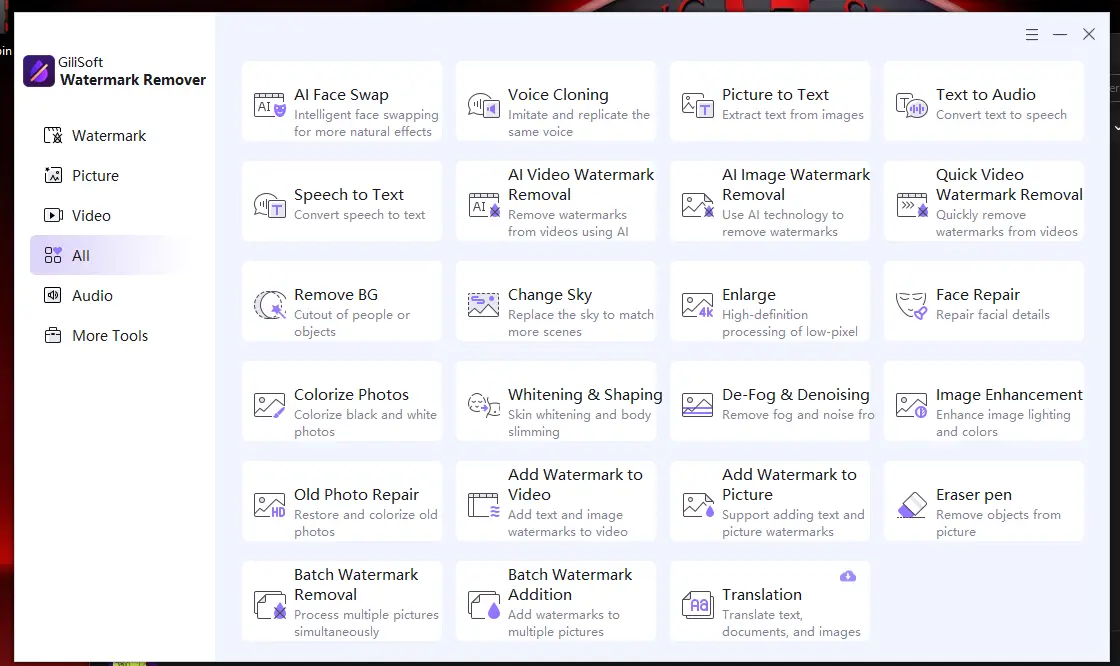Open the Change Sky title

(550, 294)
